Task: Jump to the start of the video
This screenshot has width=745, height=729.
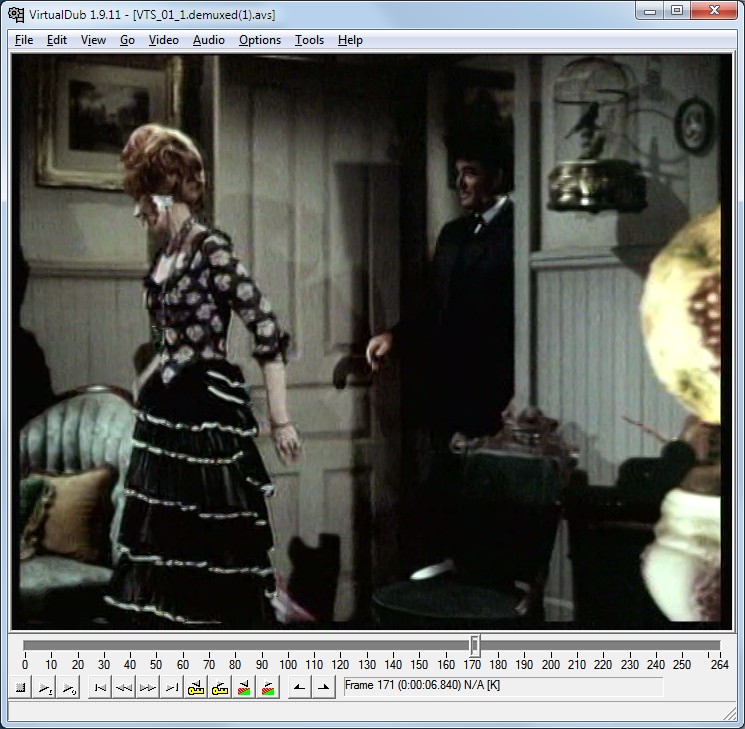Action: point(100,687)
